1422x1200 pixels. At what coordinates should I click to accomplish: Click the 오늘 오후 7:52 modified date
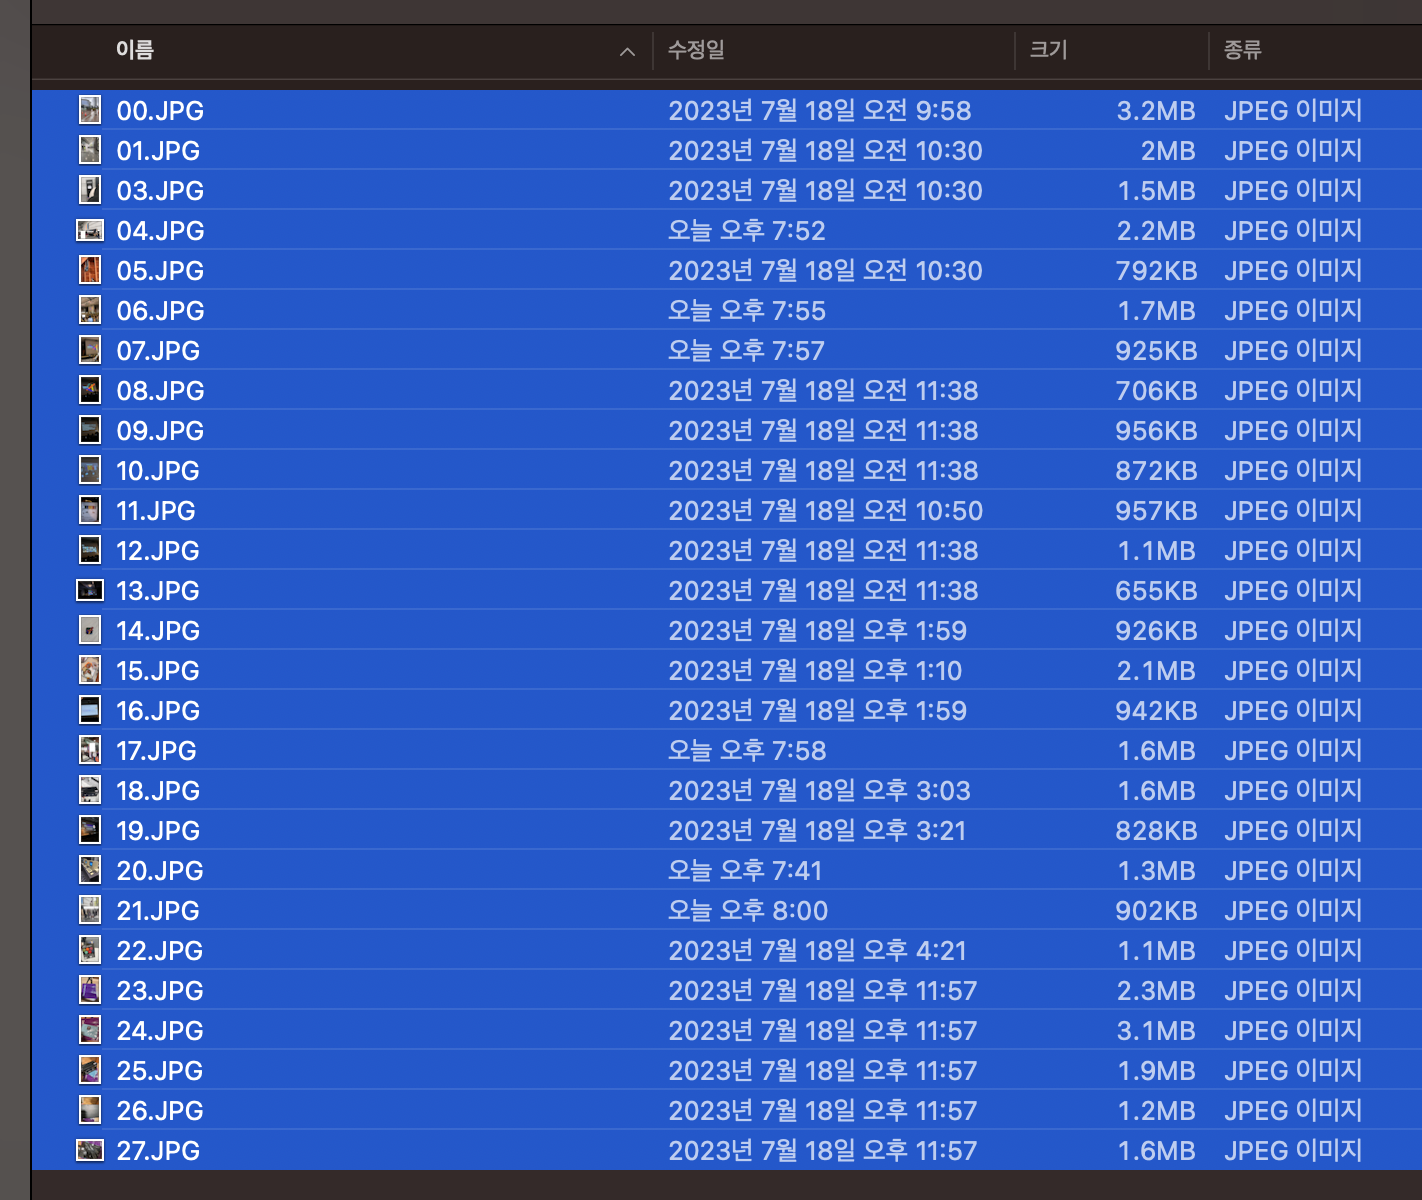(x=747, y=231)
